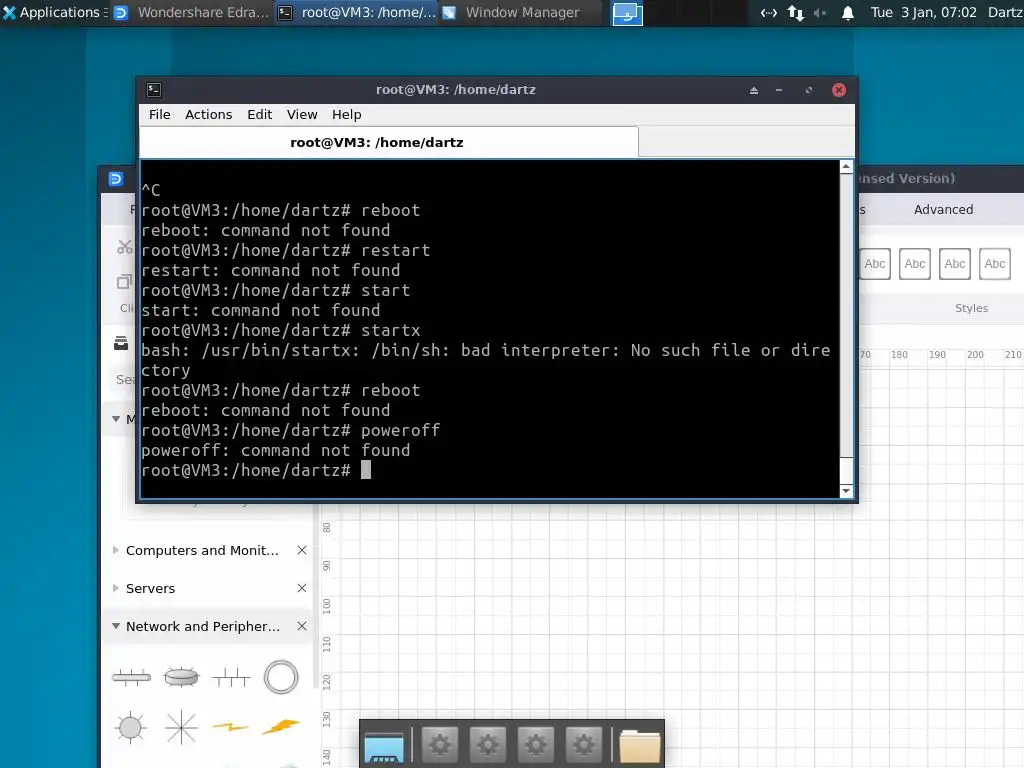Open the terminal Edit menu
Screen dimensions: 1024x768
click(x=259, y=114)
